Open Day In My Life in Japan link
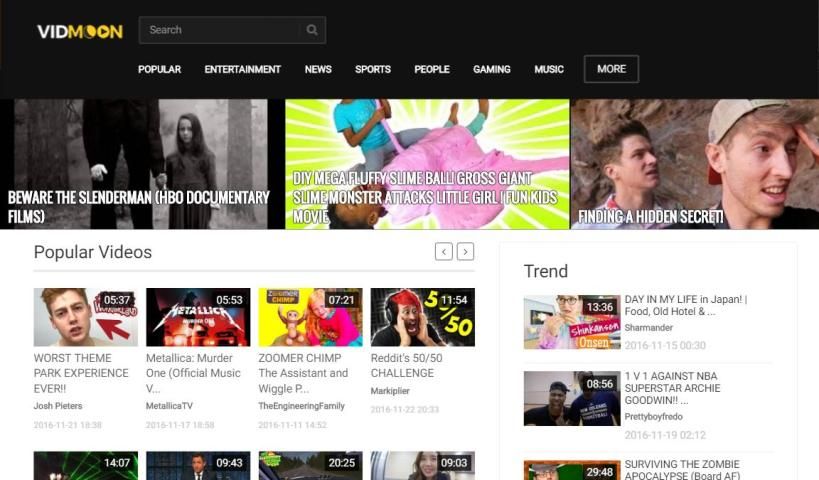The width and height of the screenshot is (819, 480). [685, 305]
